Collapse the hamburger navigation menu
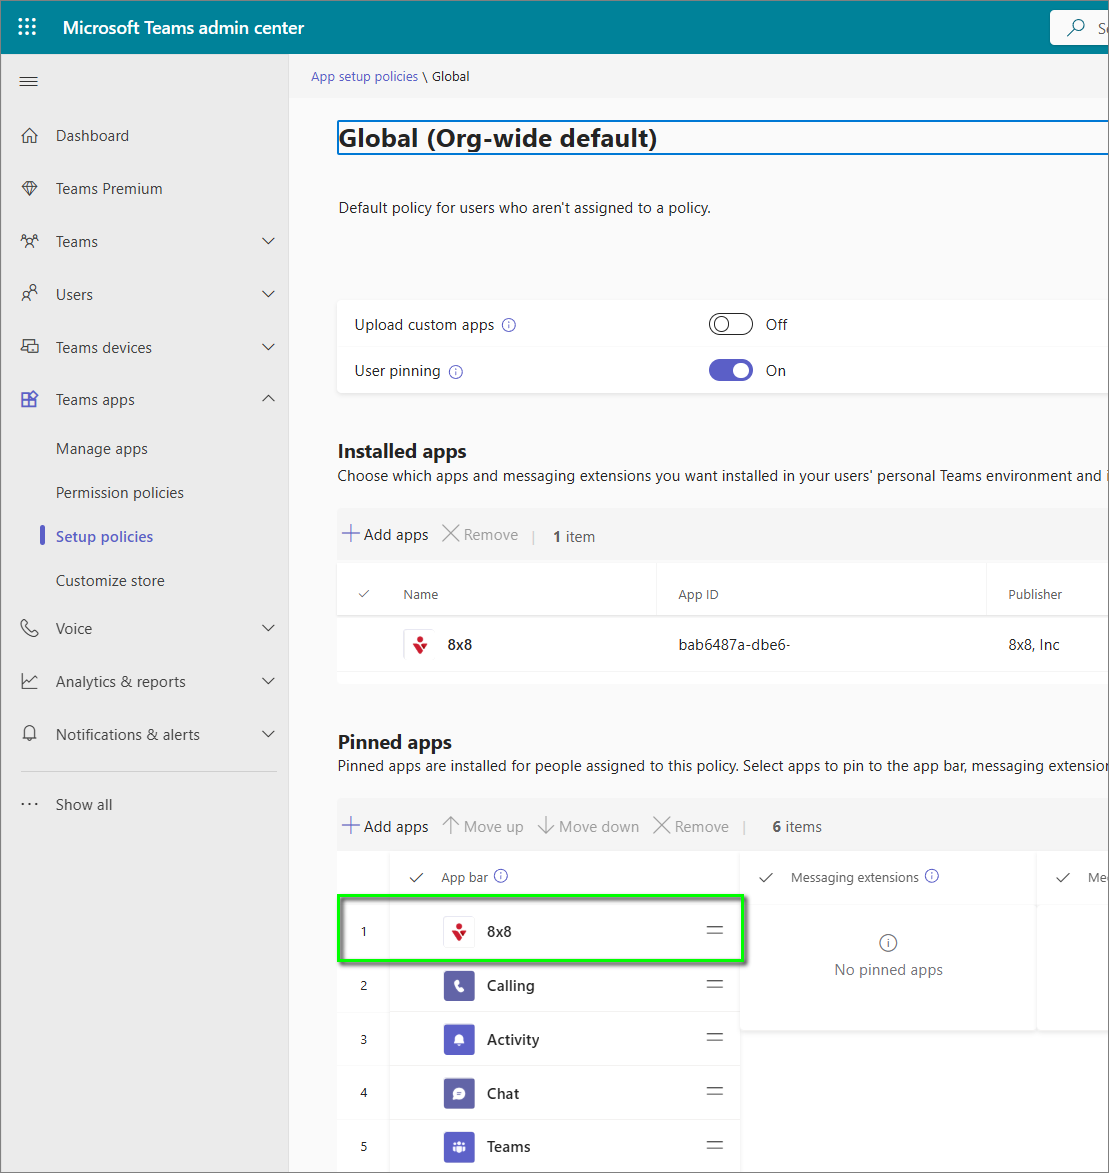This screenshot has height=1173, width=1109. pos(29,82)
